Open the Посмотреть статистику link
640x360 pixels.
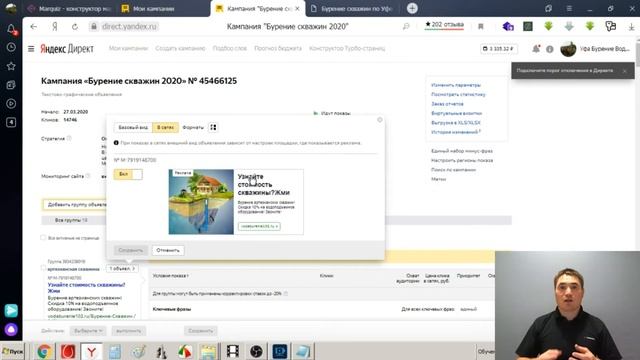458,94
